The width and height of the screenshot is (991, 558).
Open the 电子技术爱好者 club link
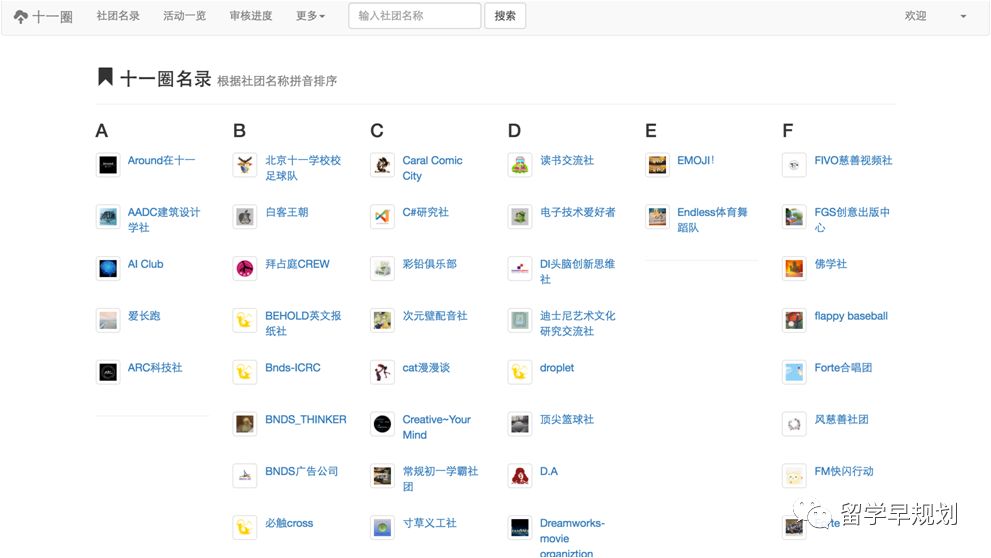[x=578, y=212]
